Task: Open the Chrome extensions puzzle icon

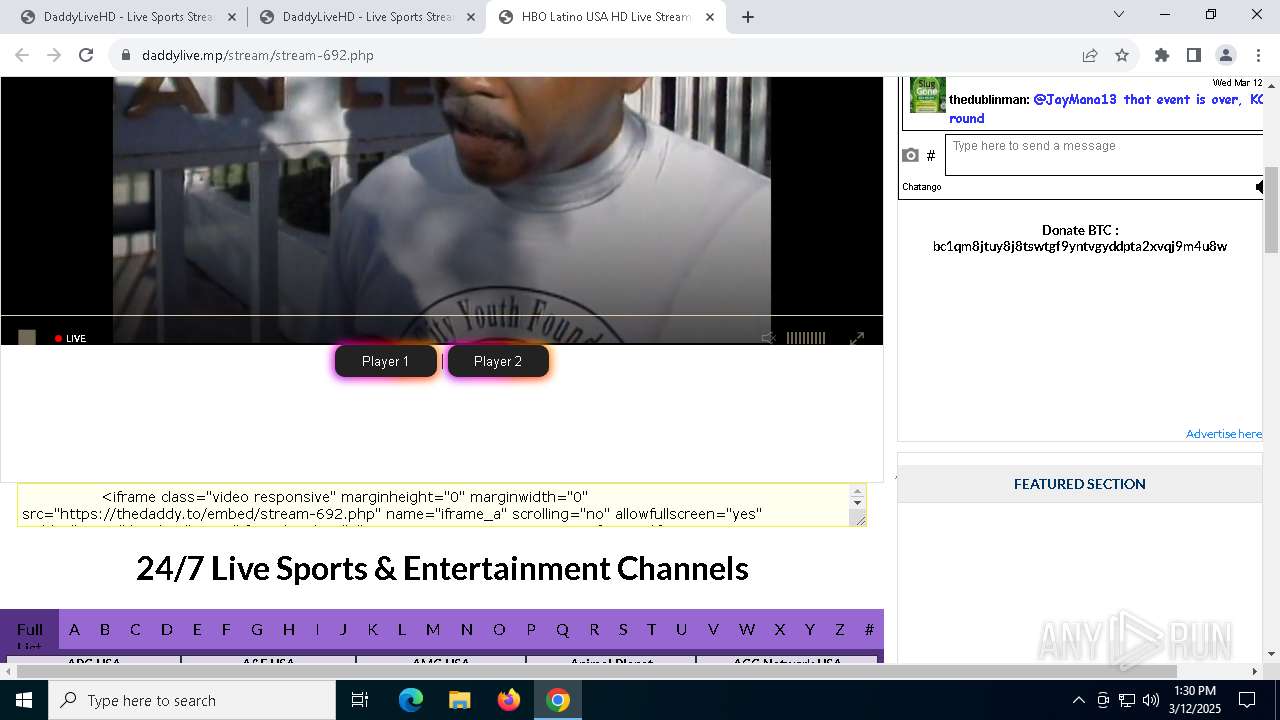Action: [1161, 55]
